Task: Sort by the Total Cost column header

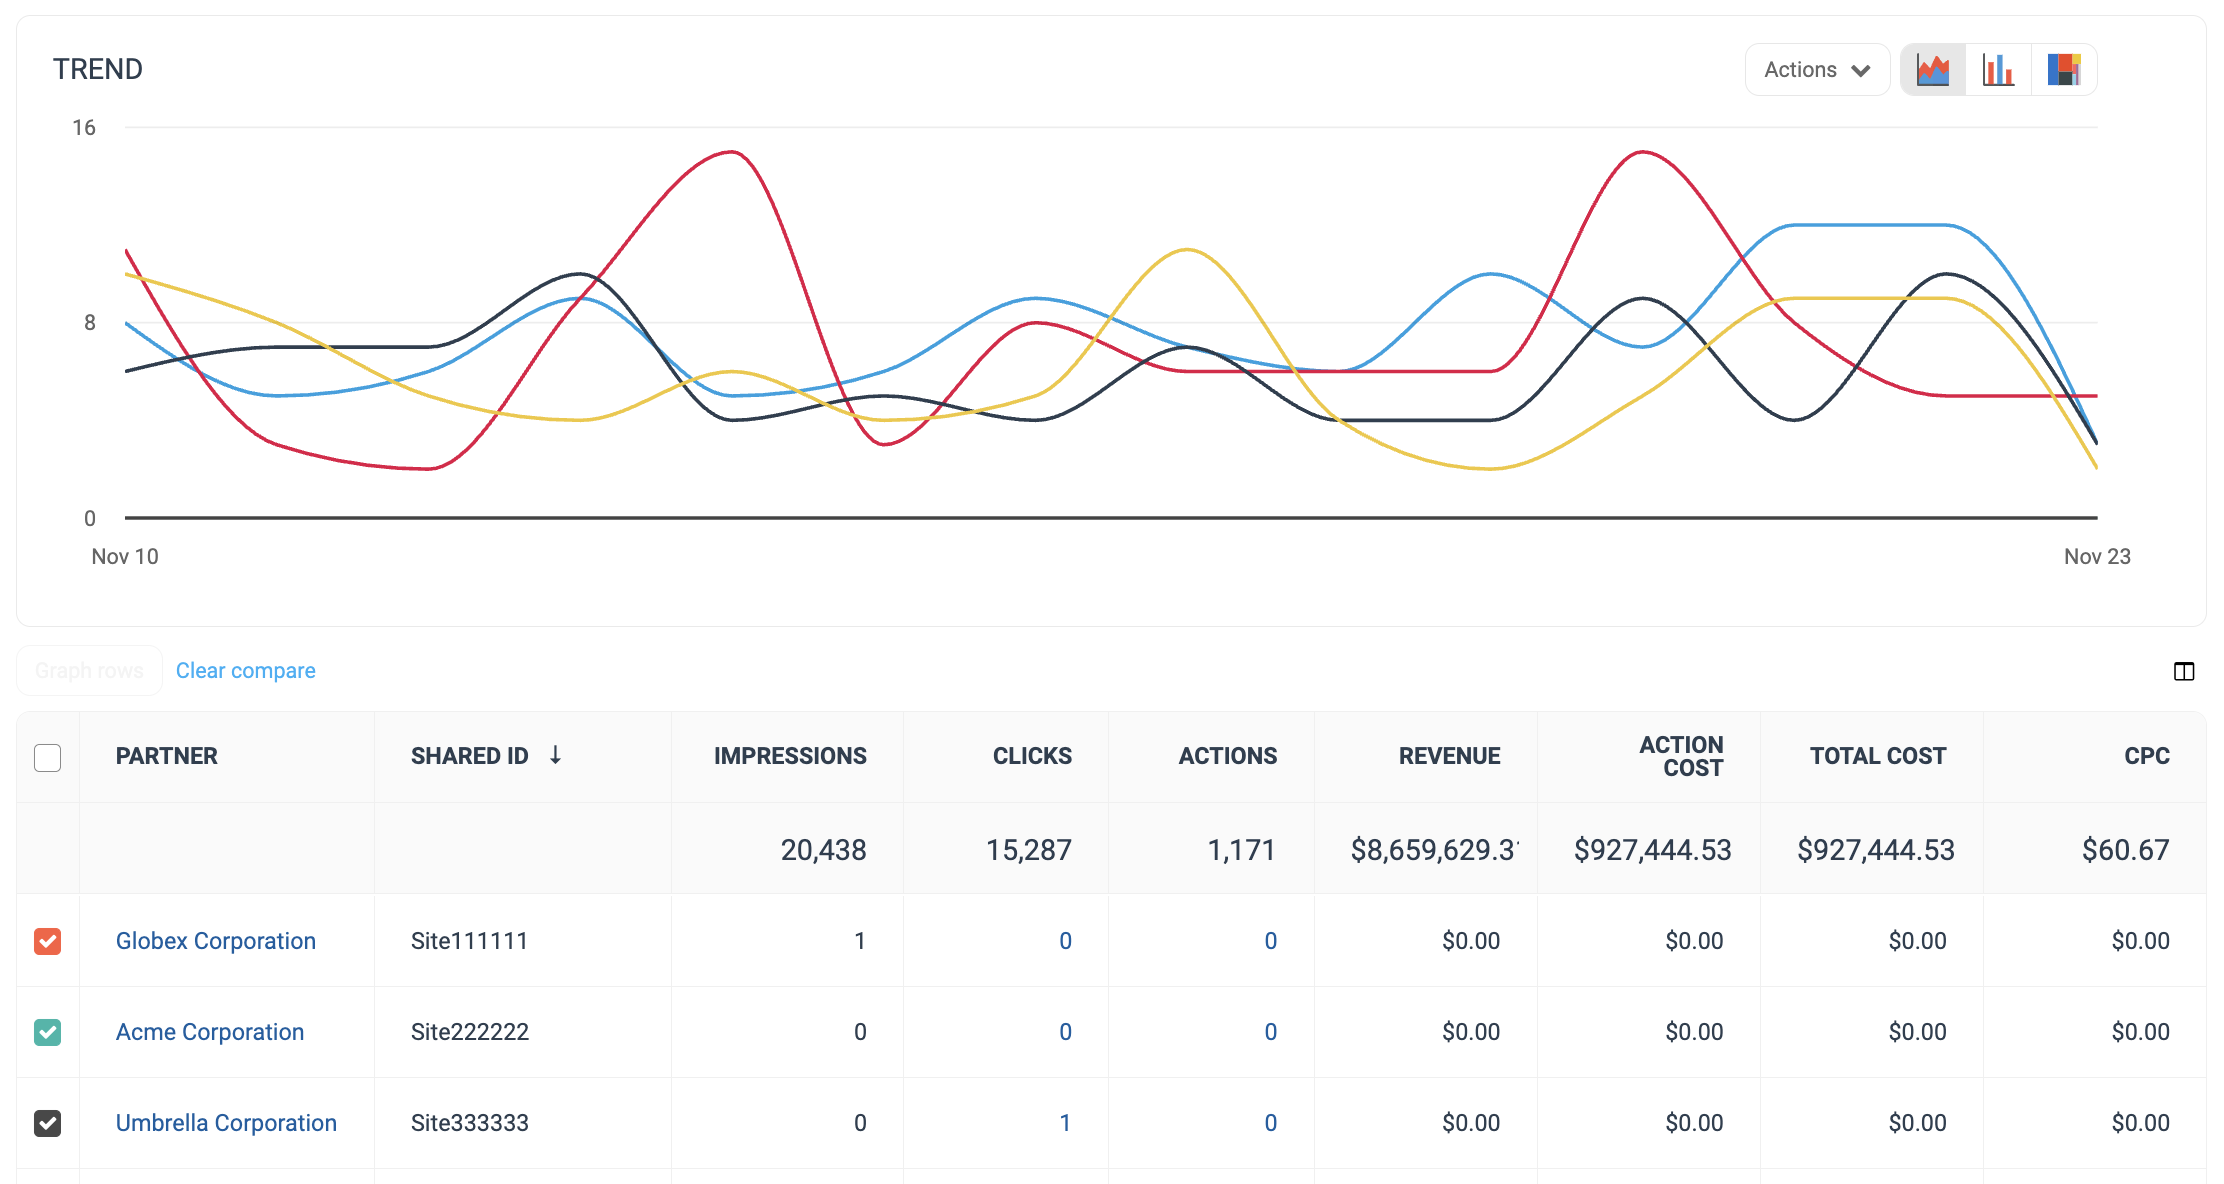Action: [1878, 756]
